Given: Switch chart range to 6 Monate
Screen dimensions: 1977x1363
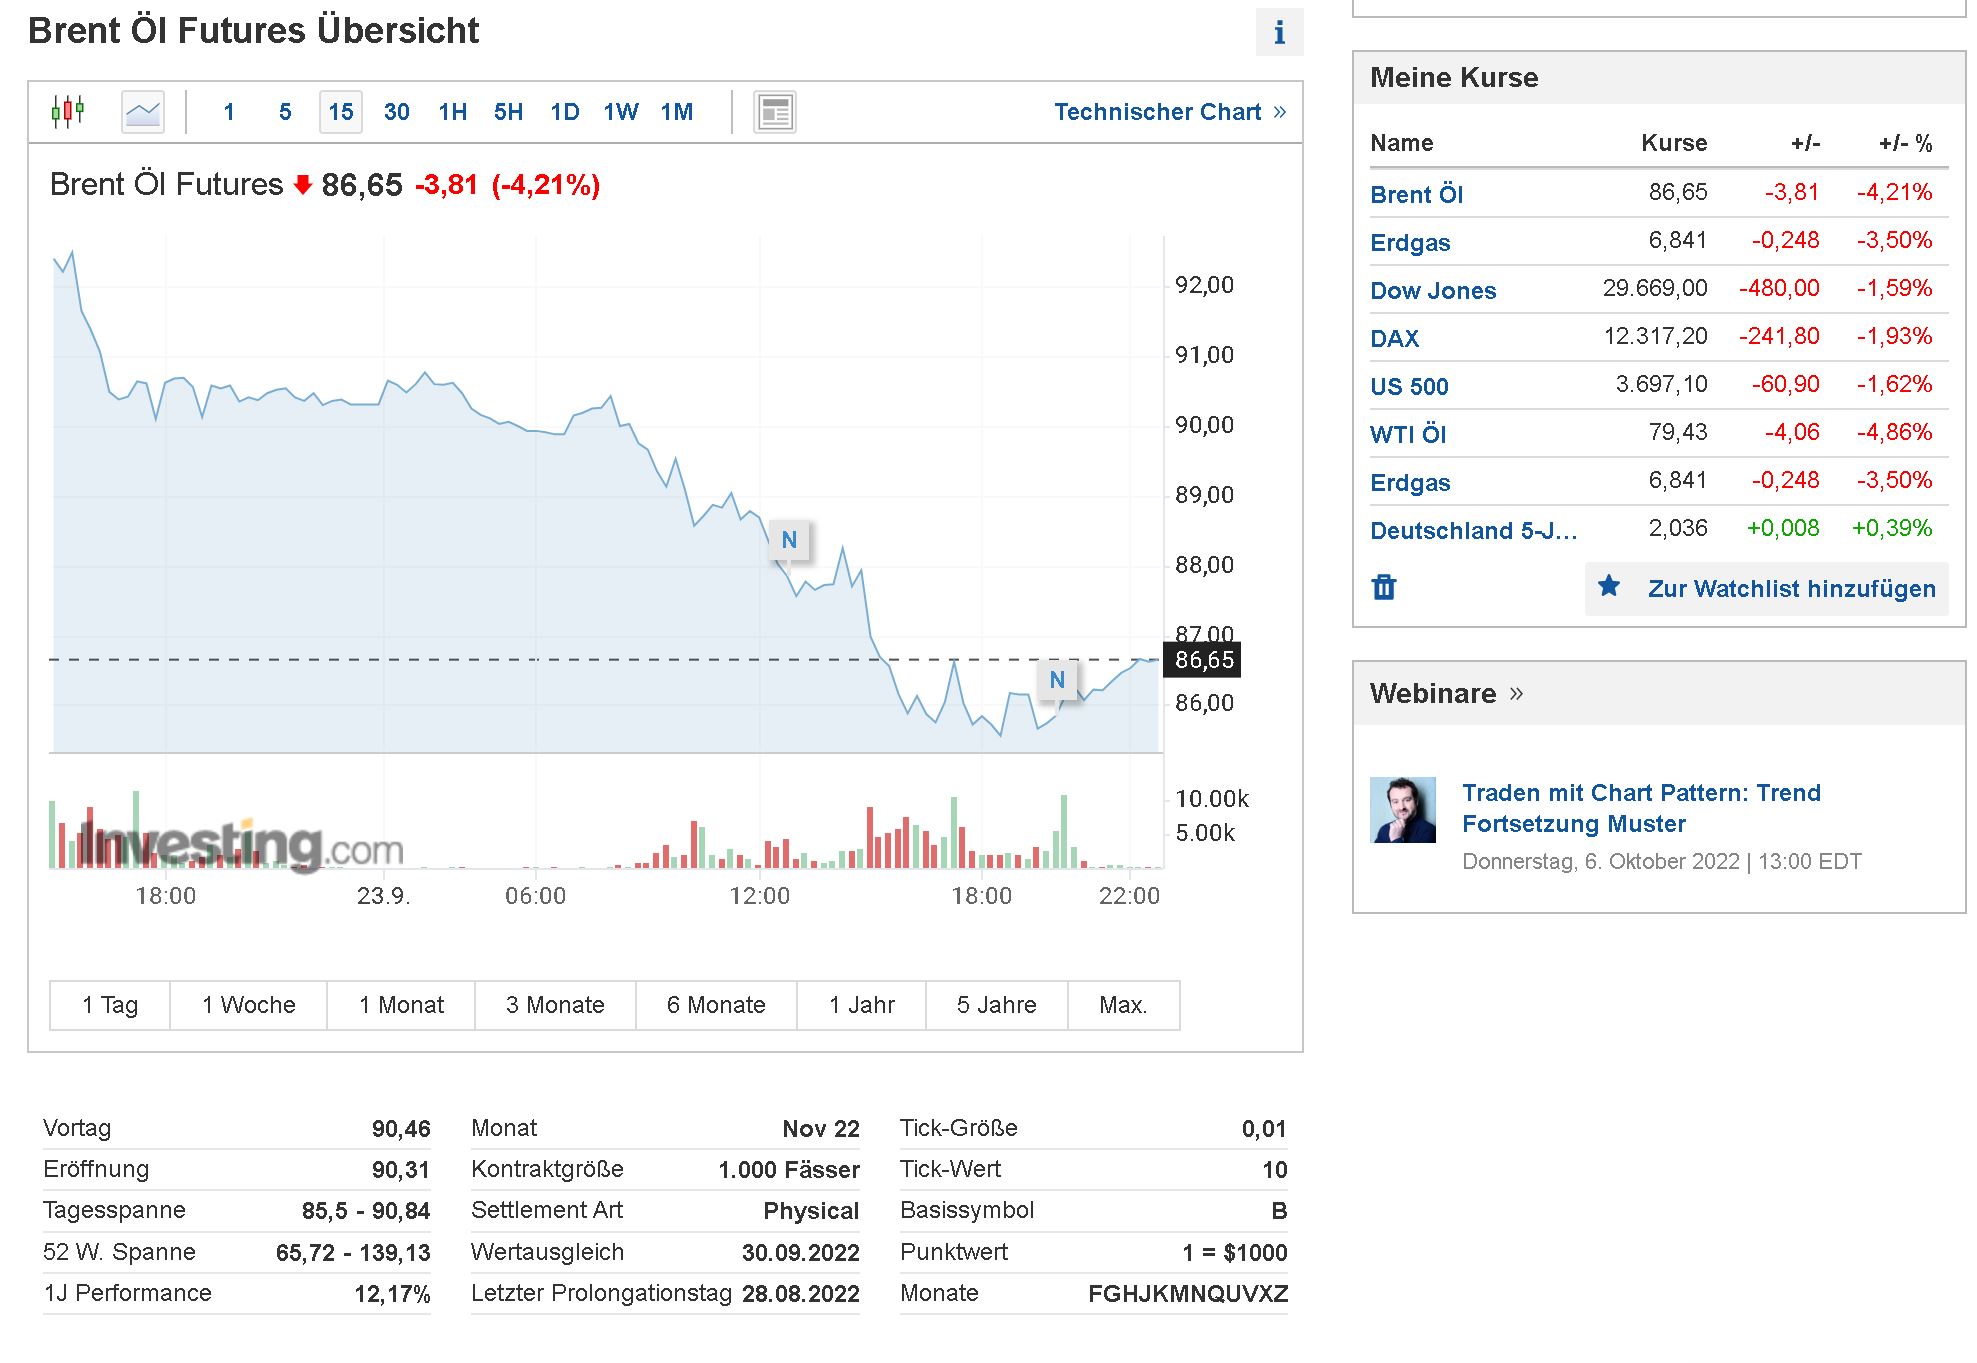Looking at the screenshot, I should [x=716, y=1005].
